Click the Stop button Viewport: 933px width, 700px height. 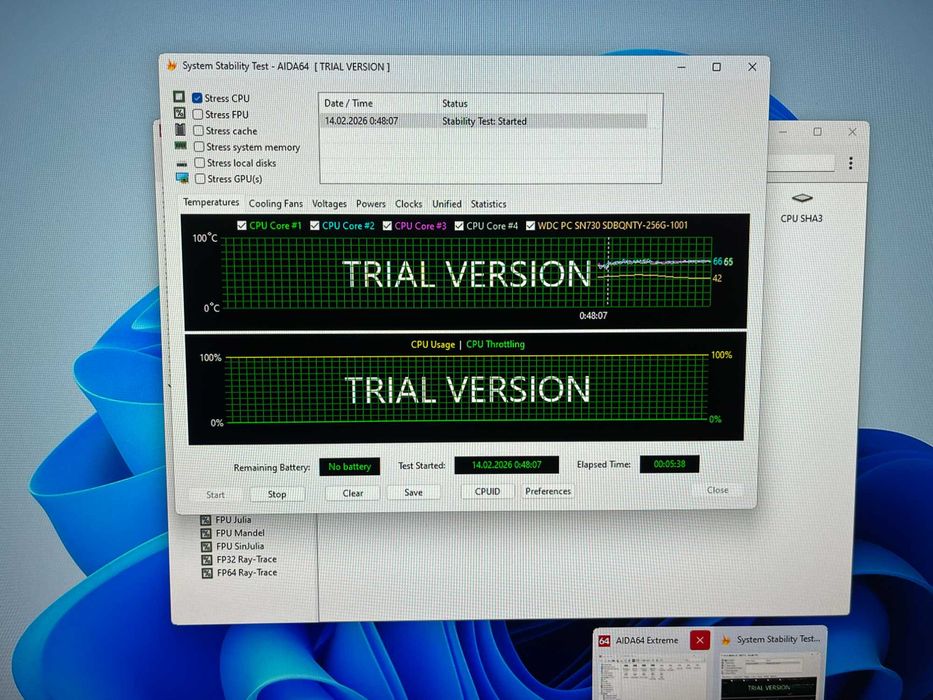tap(277, 494)
